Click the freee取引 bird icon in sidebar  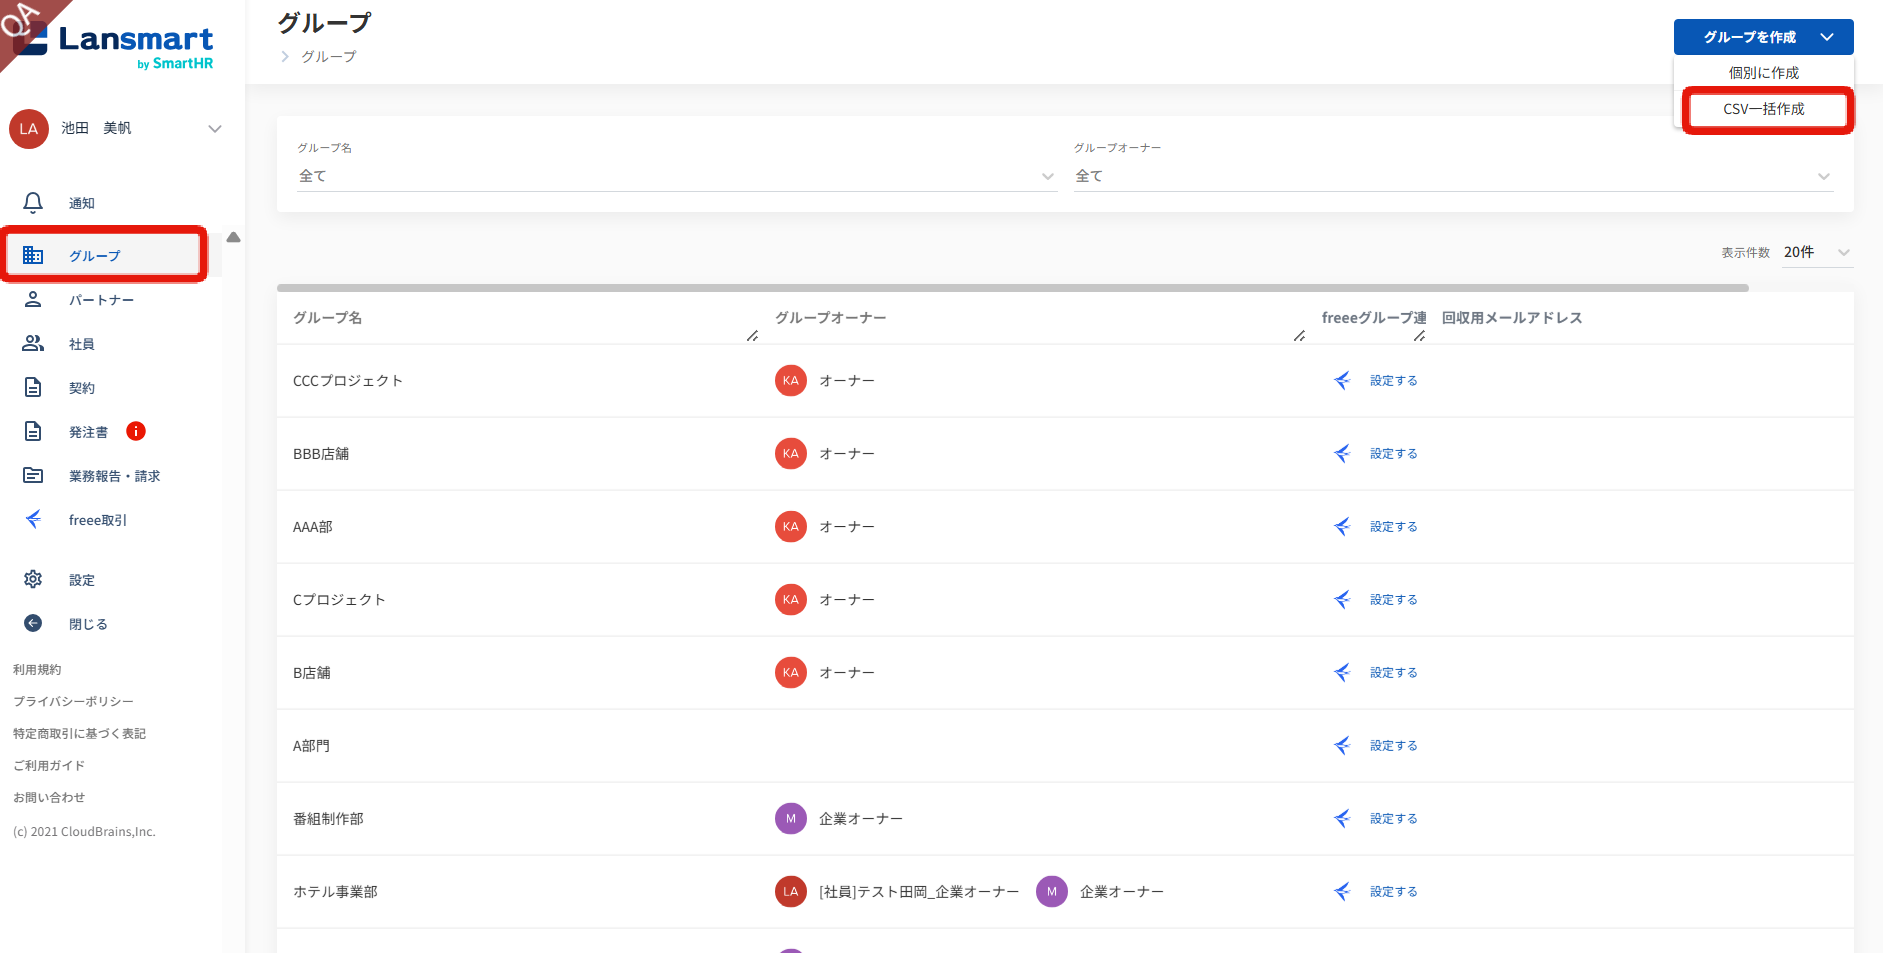point(33,519)
